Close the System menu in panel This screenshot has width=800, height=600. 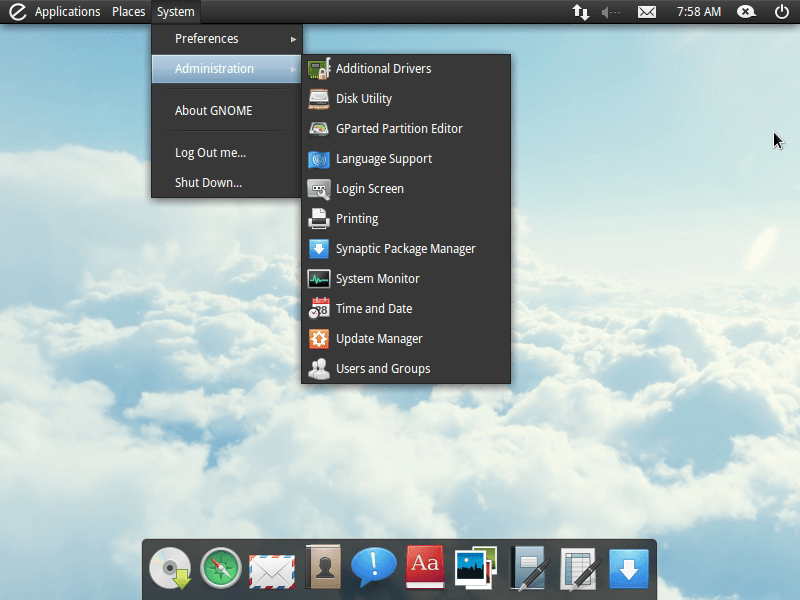pyautogui.click(x=176, y=12)
